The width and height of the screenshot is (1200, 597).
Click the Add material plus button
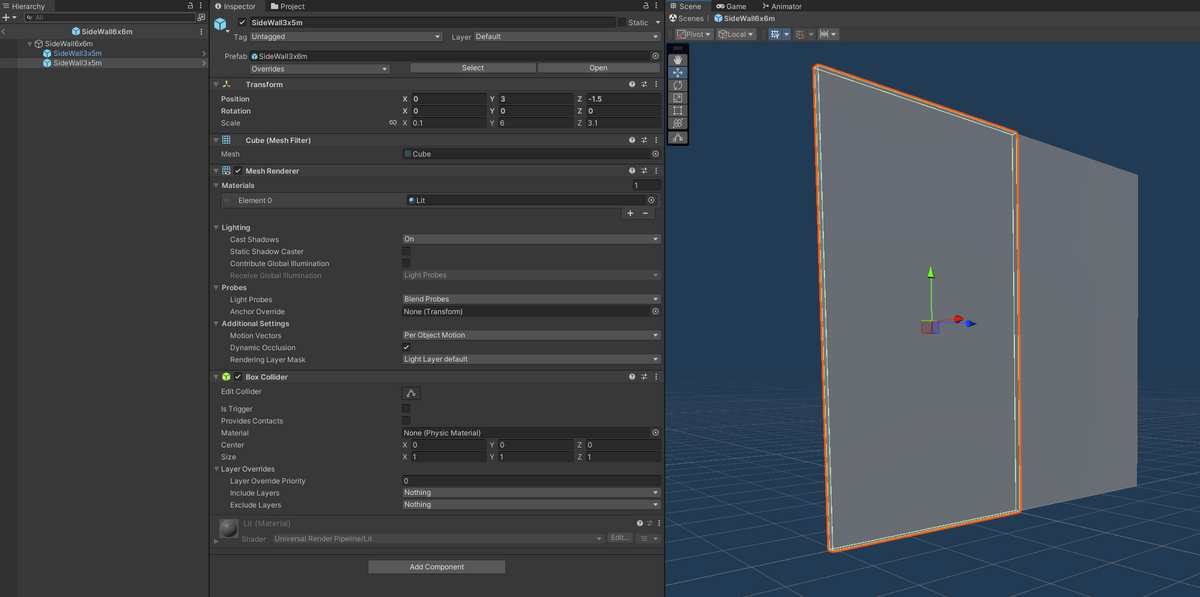tap(630, 213)
